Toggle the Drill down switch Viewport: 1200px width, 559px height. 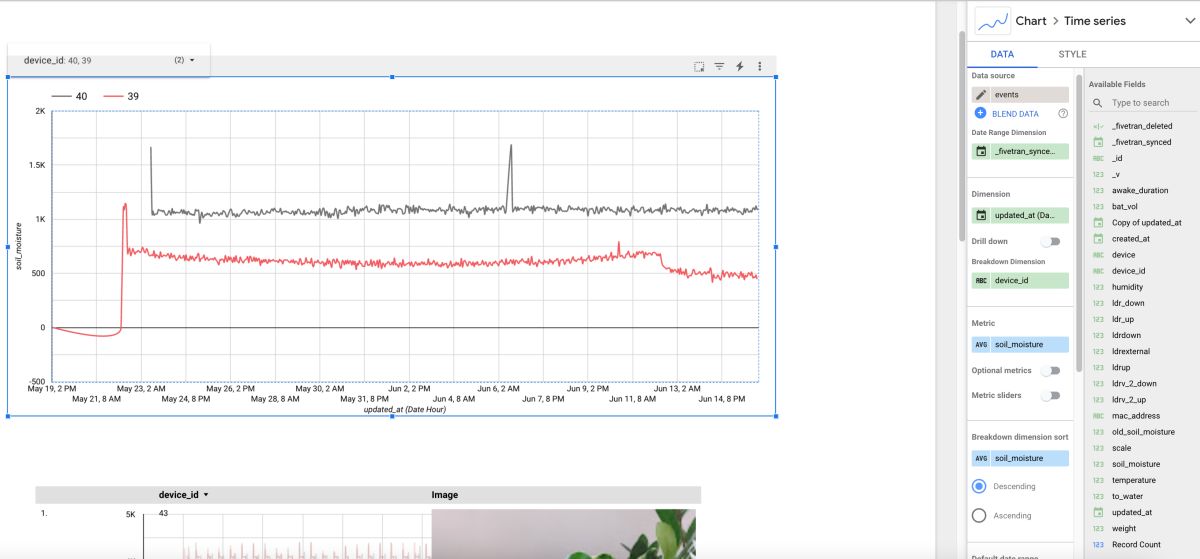coord(1050,241)
